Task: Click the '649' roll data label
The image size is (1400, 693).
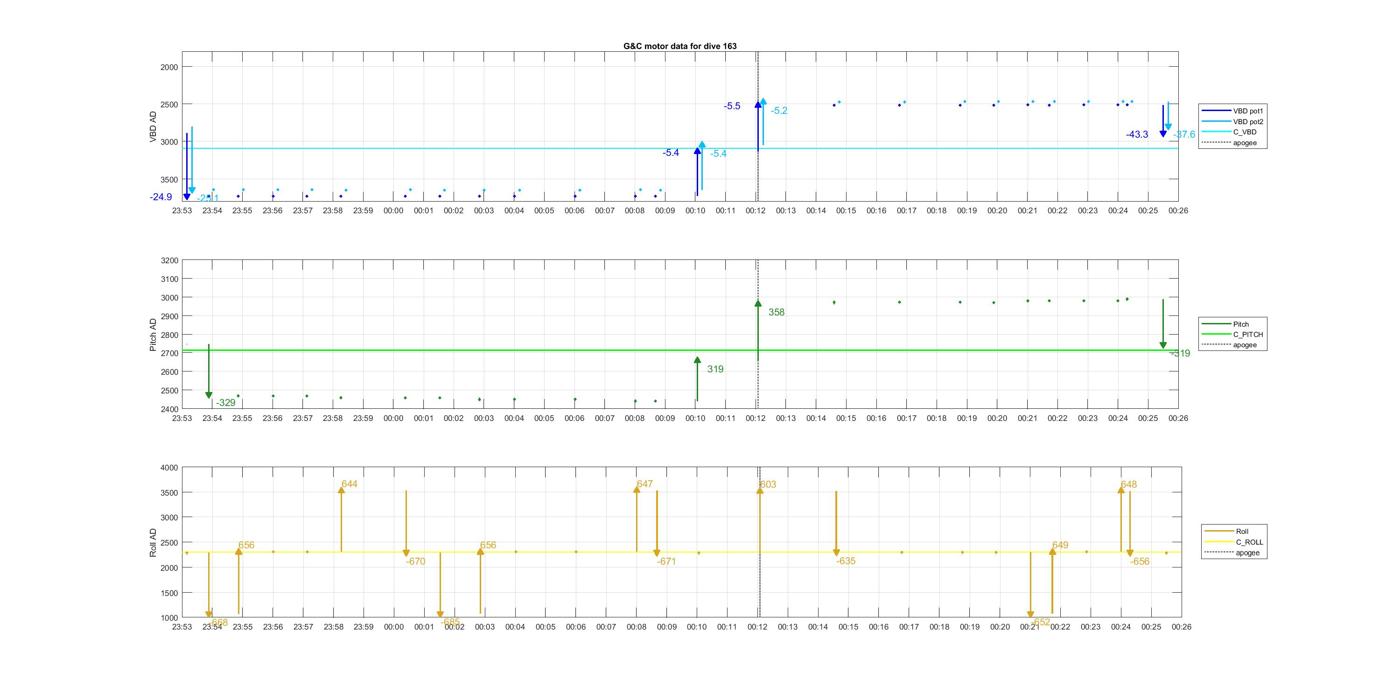Action: pyautogui.click(x=1060, y=546)
